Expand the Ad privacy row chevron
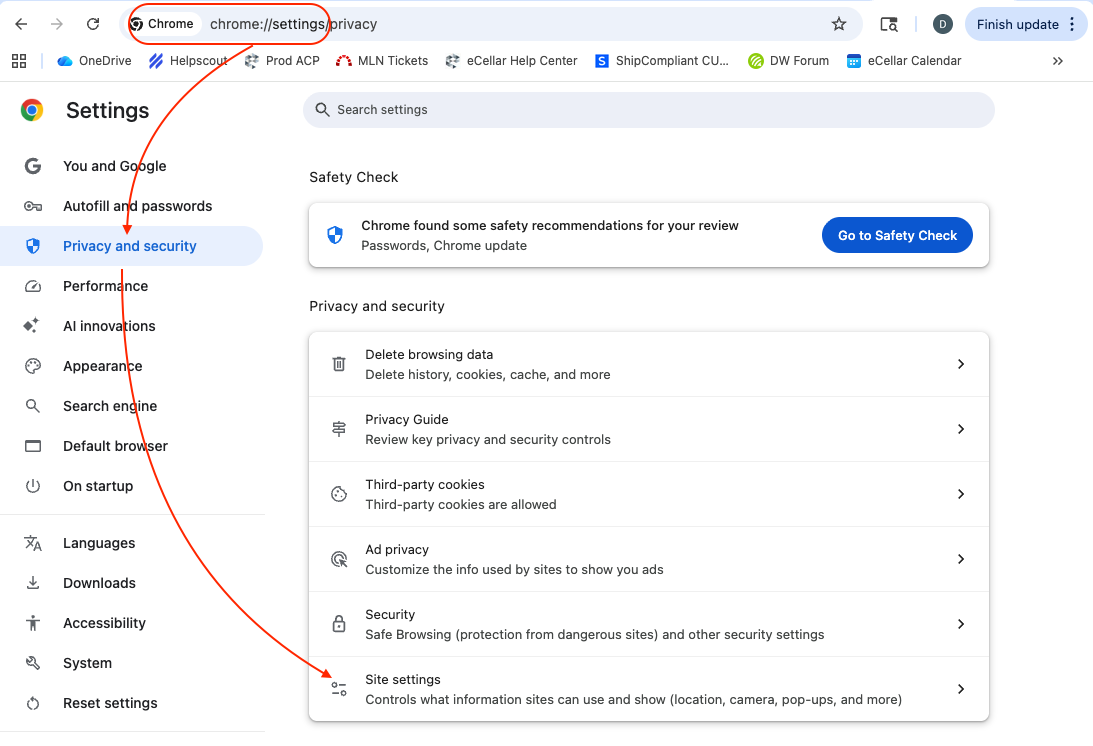This screenshot has height=746, width=1093. tap(960, 559)
